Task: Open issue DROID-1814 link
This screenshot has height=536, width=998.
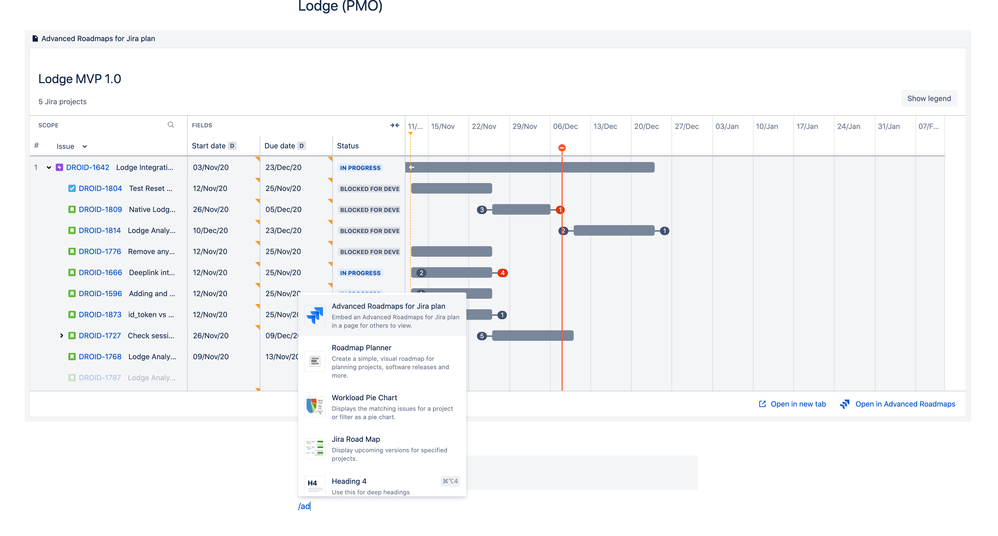Action: click(x=99, y=230)
